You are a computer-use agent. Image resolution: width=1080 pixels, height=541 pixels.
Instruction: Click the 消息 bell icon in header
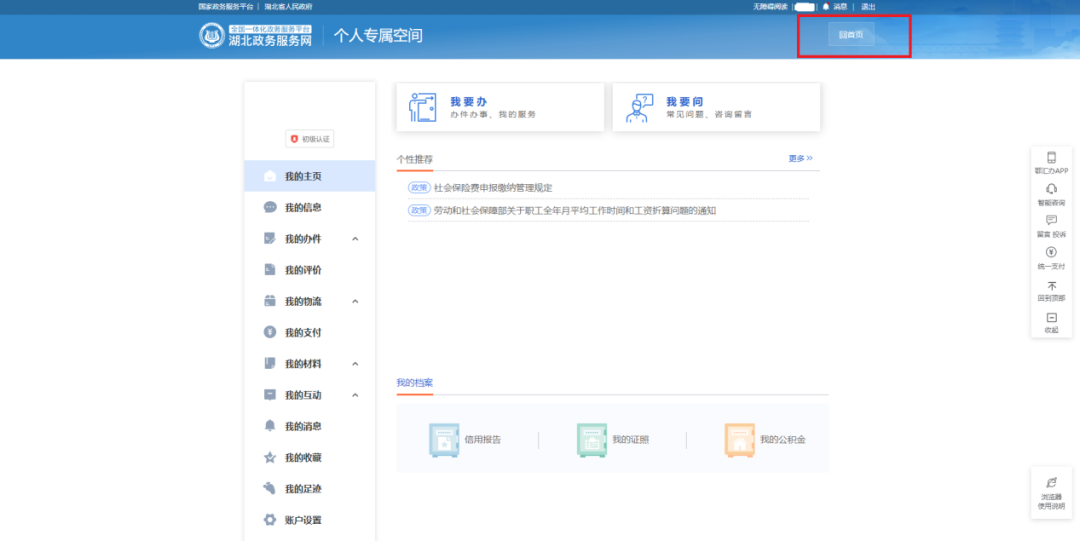click(x=826, y=6)
